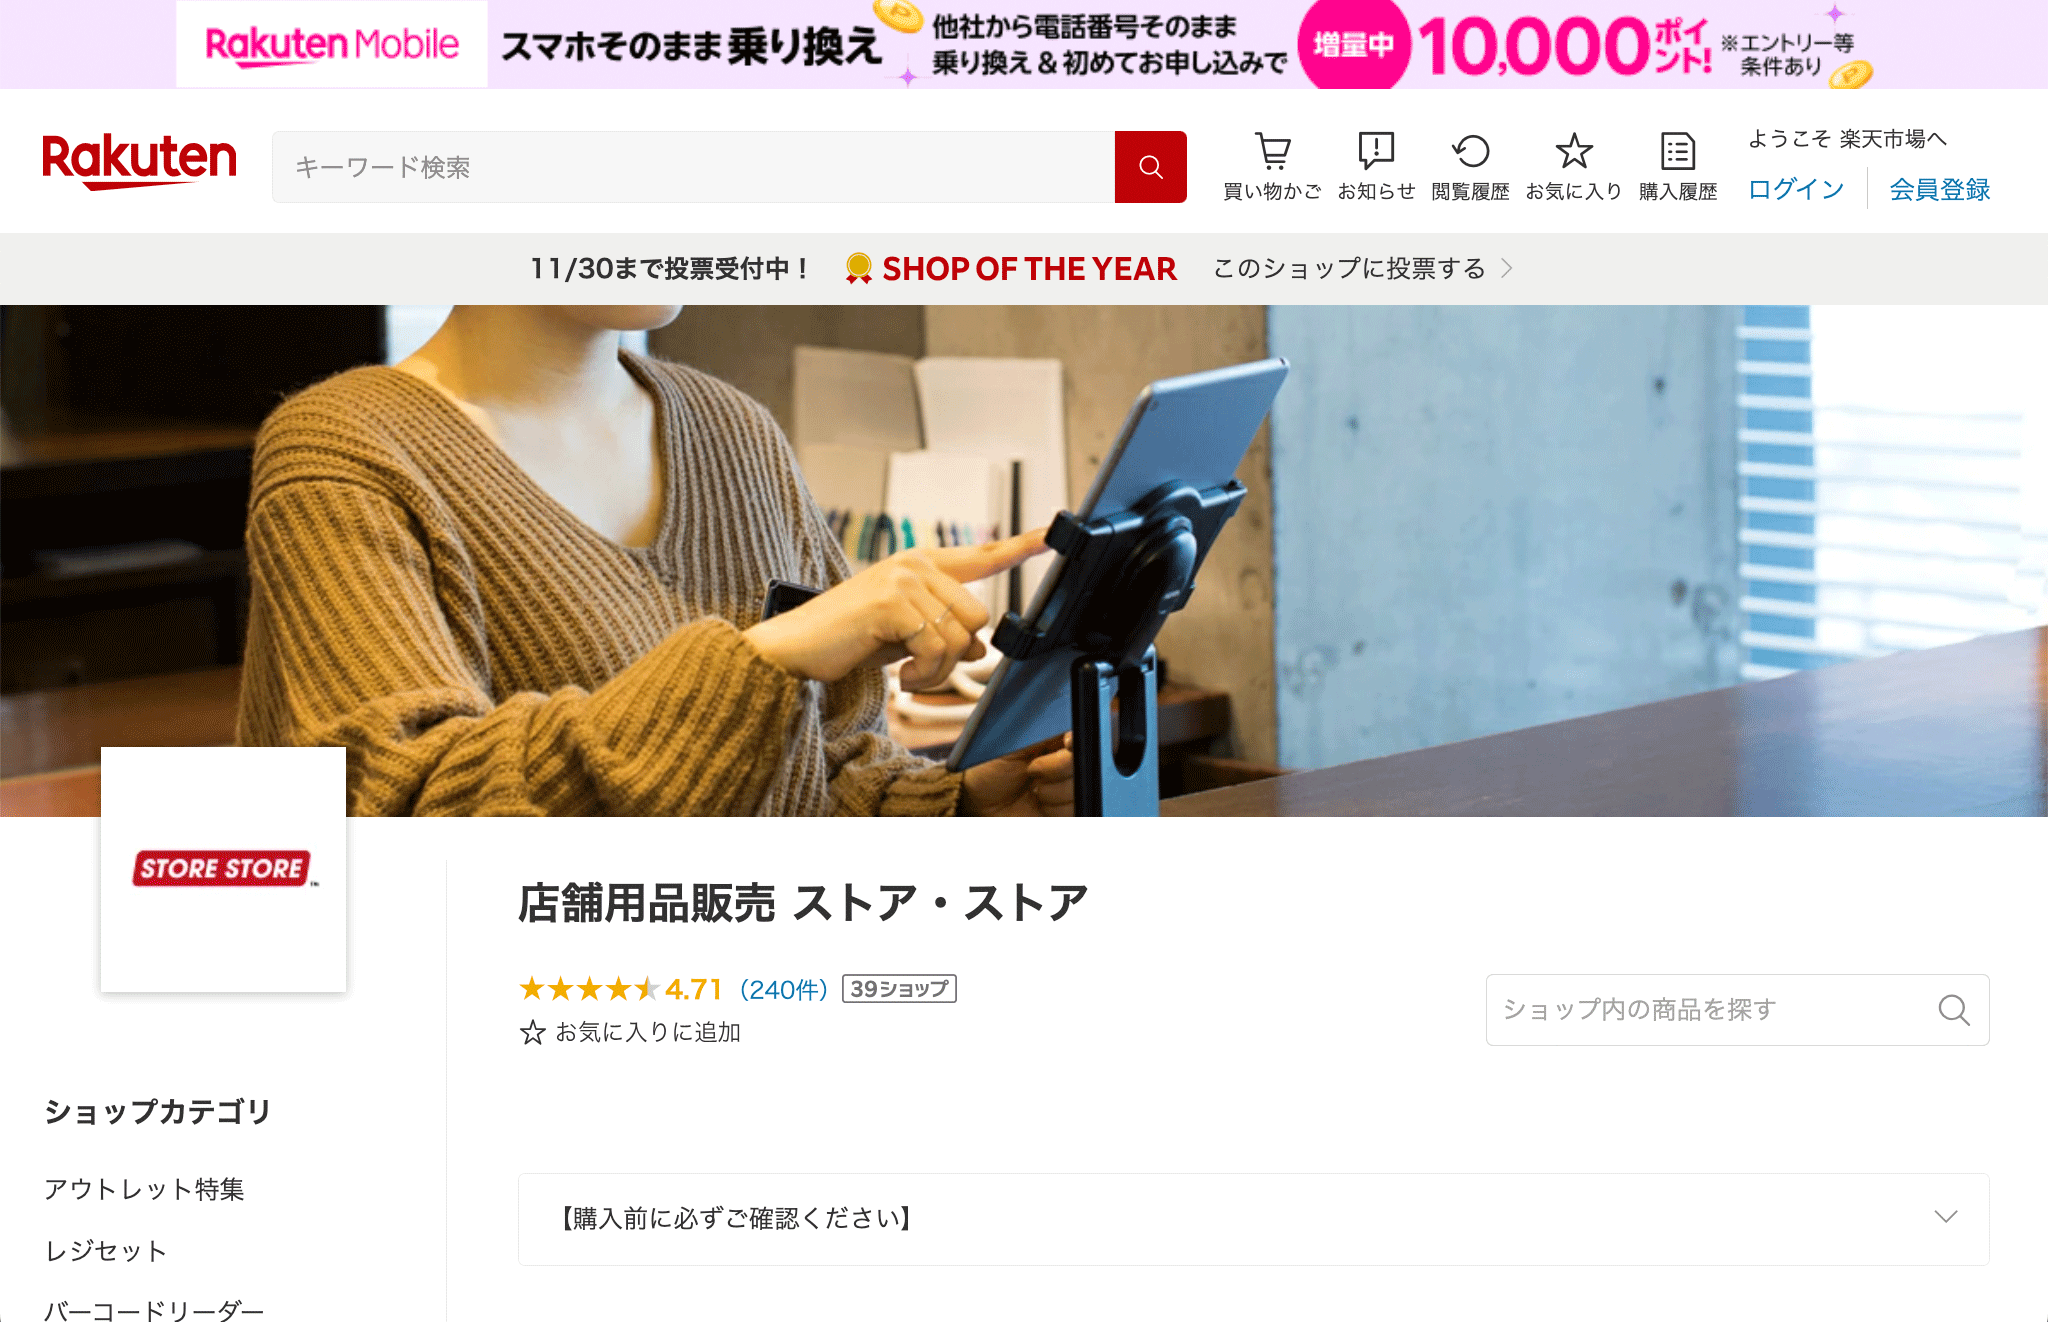Click the shop search magnifier icon
The width and height of the screenshot is (2048, 1322).
pyautogui.click(x=1953, y=1010)
